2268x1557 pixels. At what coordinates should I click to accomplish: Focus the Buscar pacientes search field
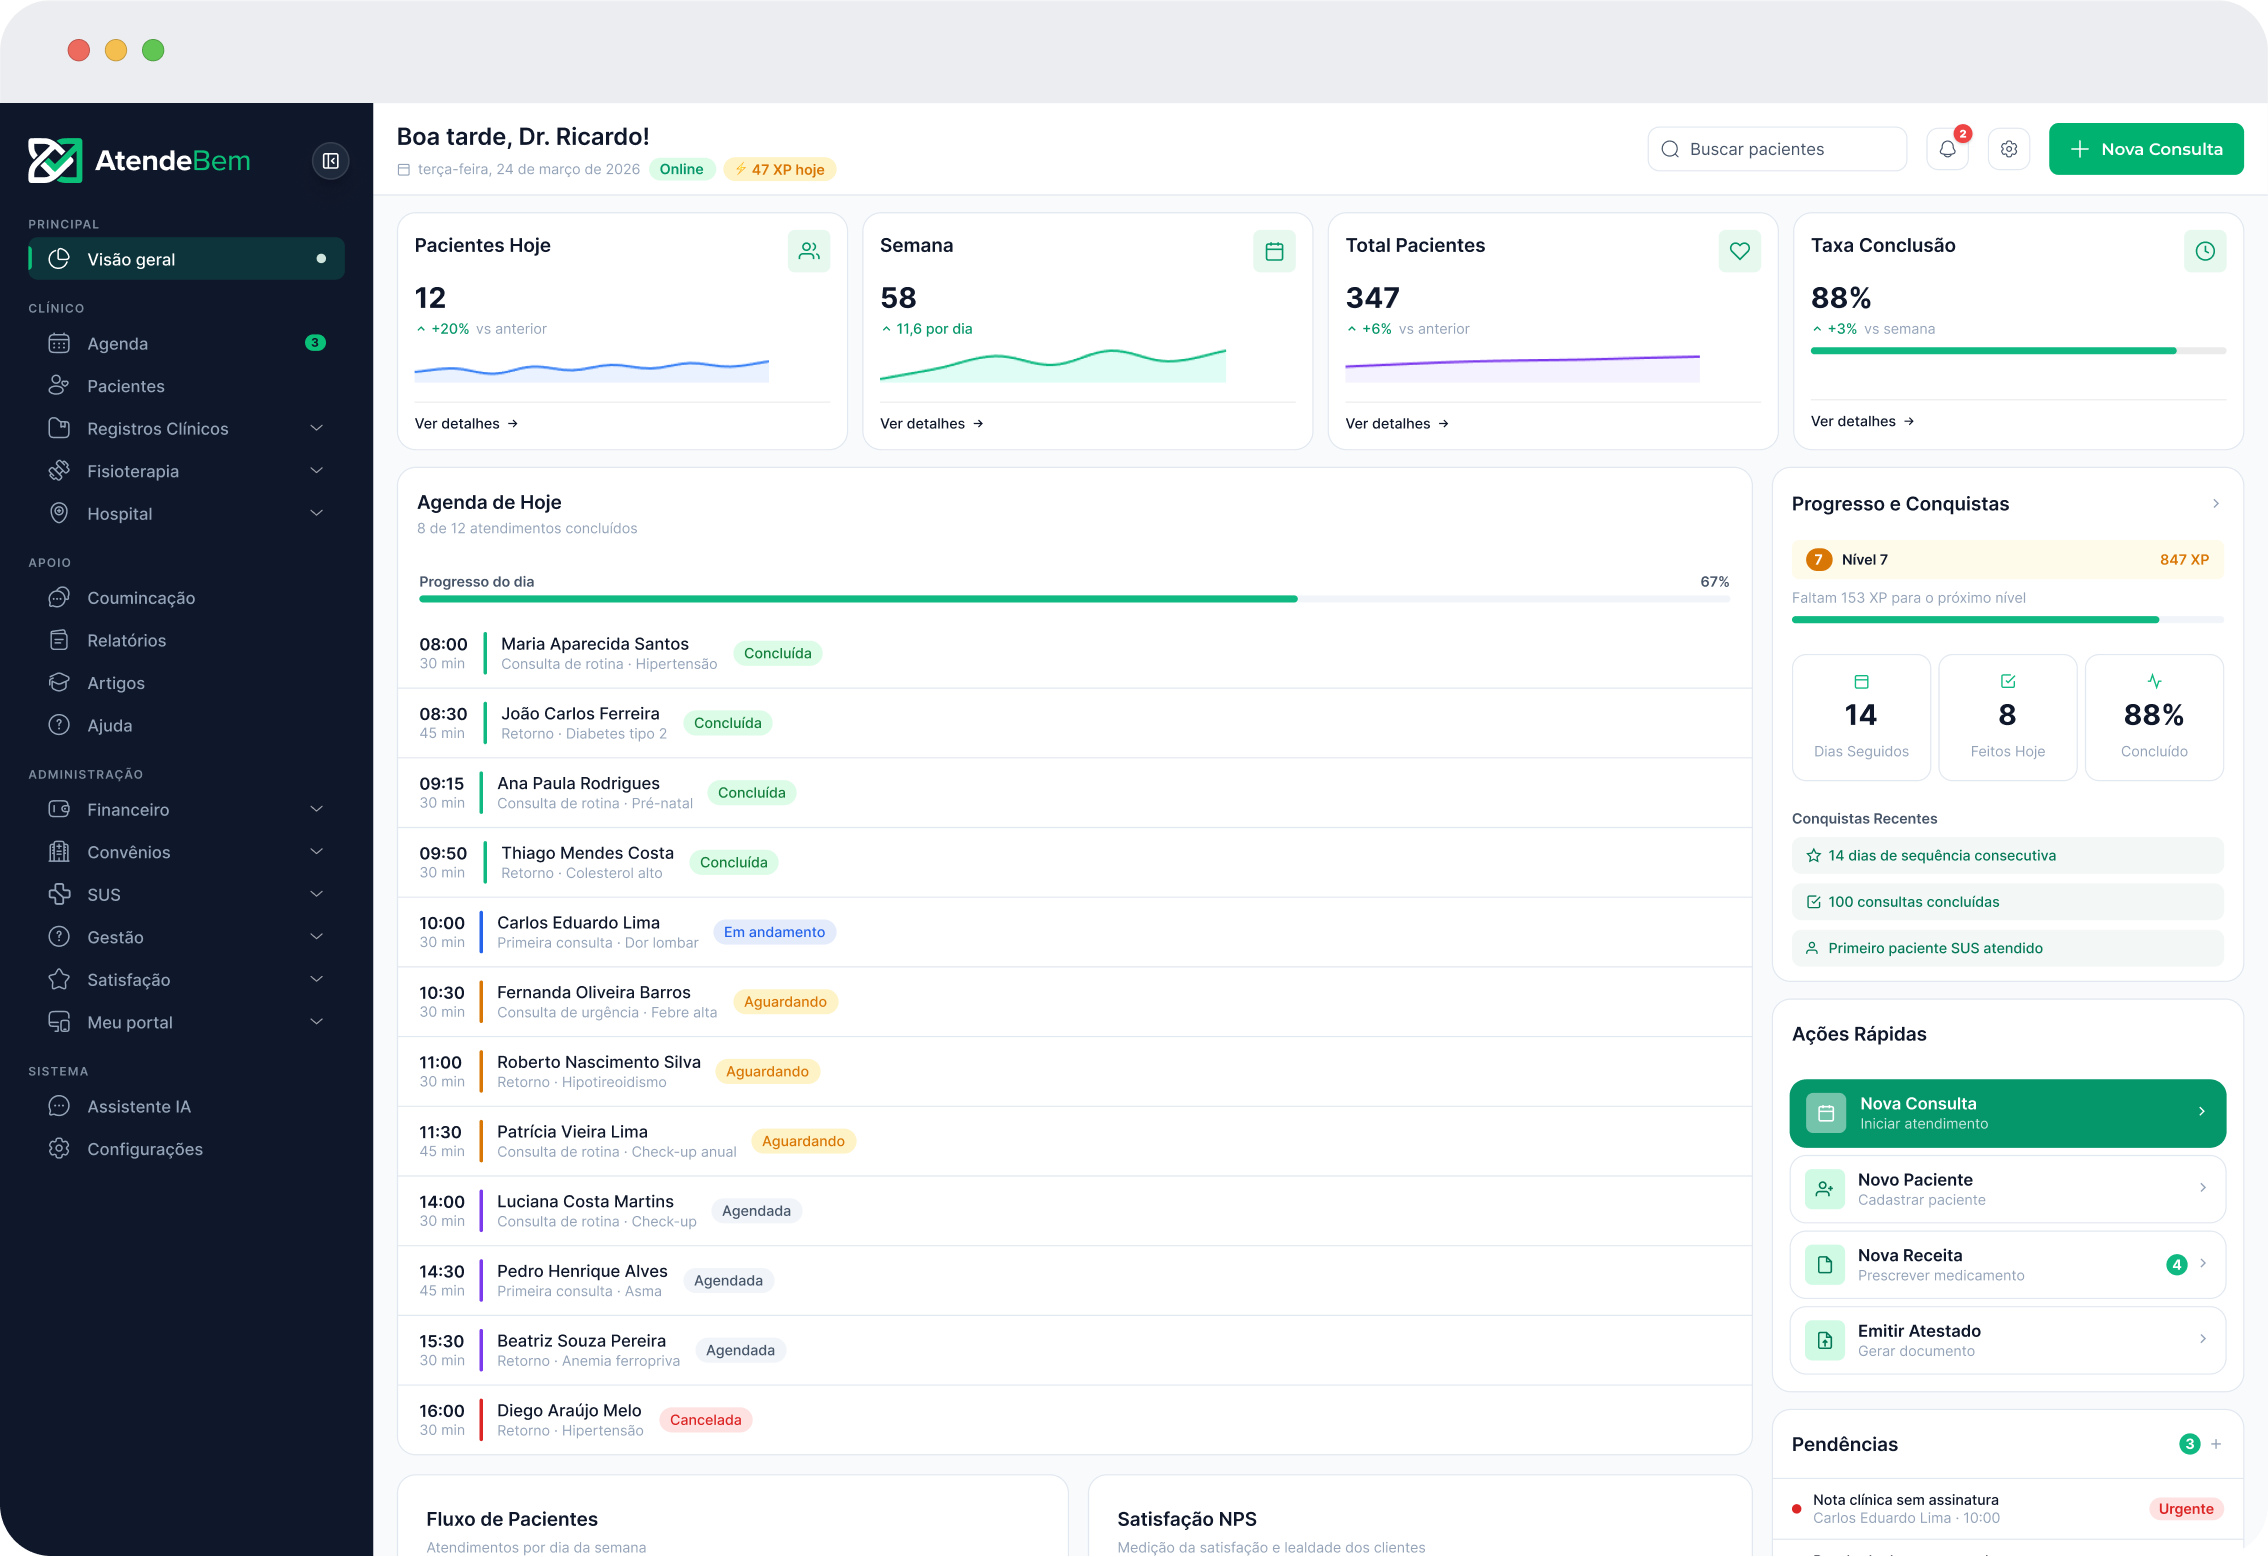coord(1777,149)
